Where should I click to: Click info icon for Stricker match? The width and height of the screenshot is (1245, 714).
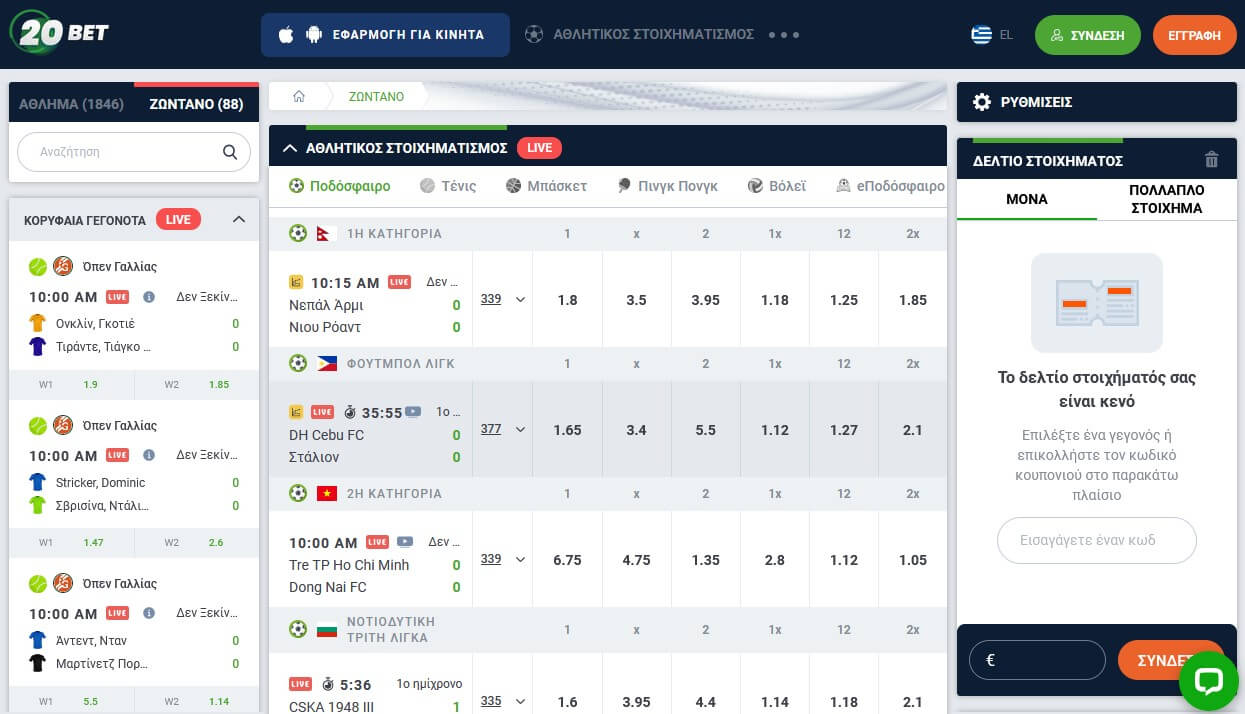[149, 455]
